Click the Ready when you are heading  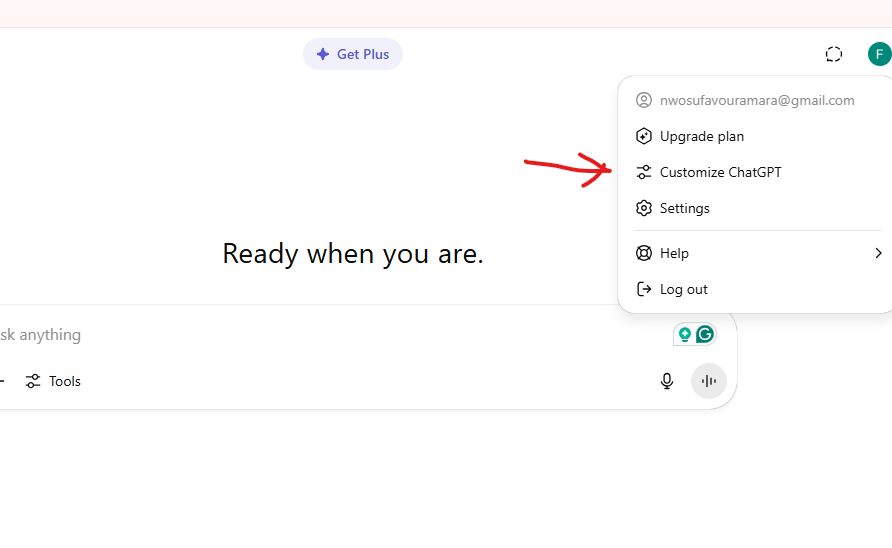[x=353, y=253]
